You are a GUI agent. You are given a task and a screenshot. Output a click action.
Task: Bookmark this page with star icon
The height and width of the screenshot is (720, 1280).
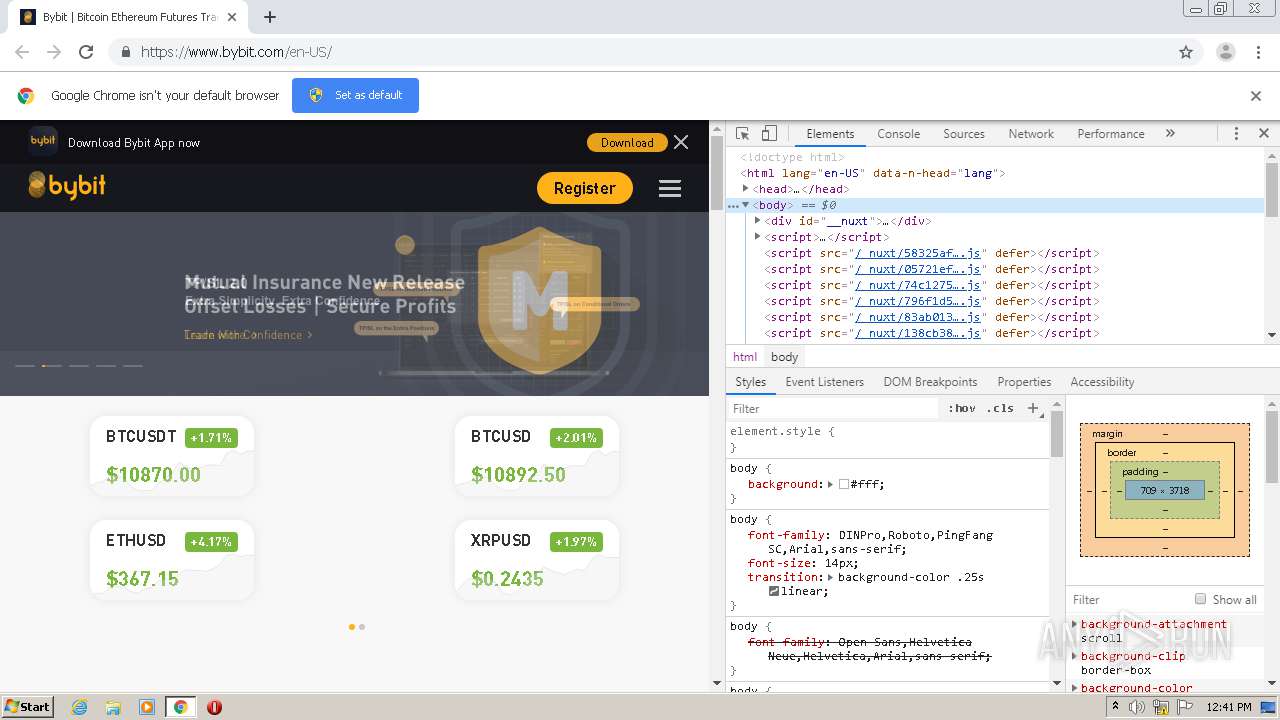1186,52
